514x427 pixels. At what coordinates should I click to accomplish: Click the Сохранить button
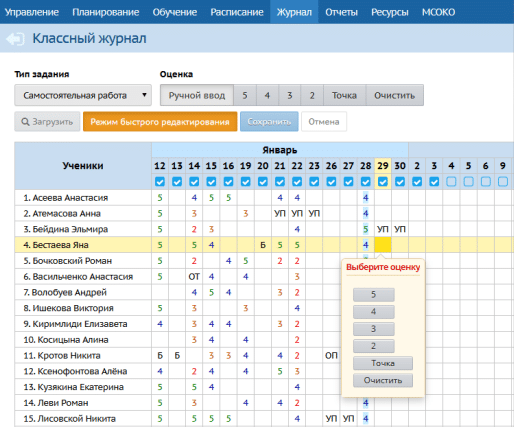[269, 122]
